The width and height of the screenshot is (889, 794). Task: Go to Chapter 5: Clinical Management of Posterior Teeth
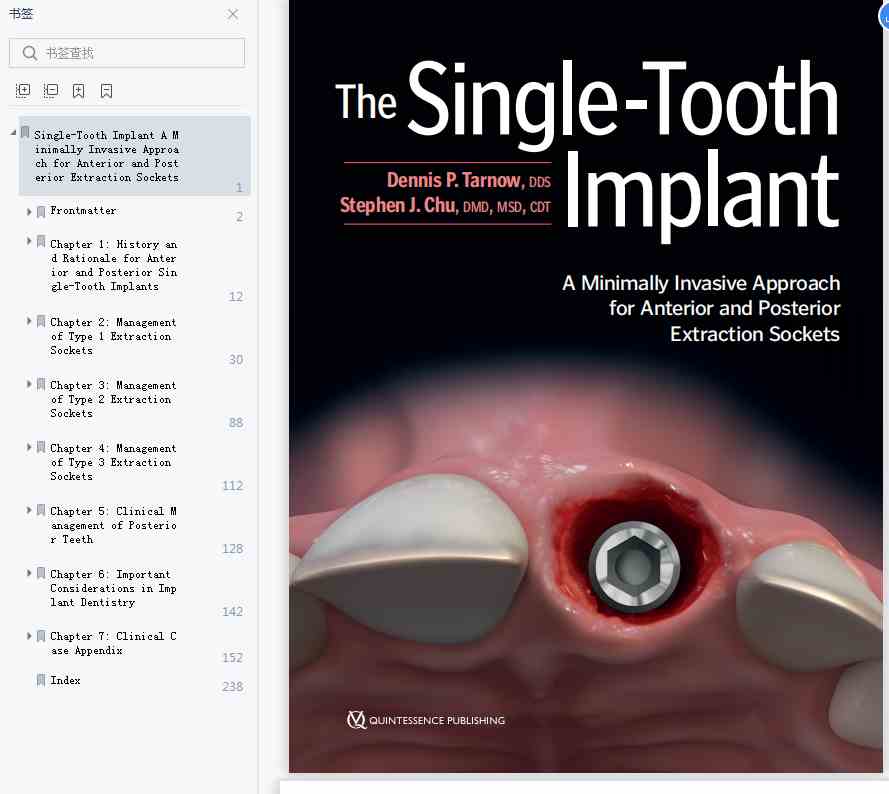click(x=113, y=525)
